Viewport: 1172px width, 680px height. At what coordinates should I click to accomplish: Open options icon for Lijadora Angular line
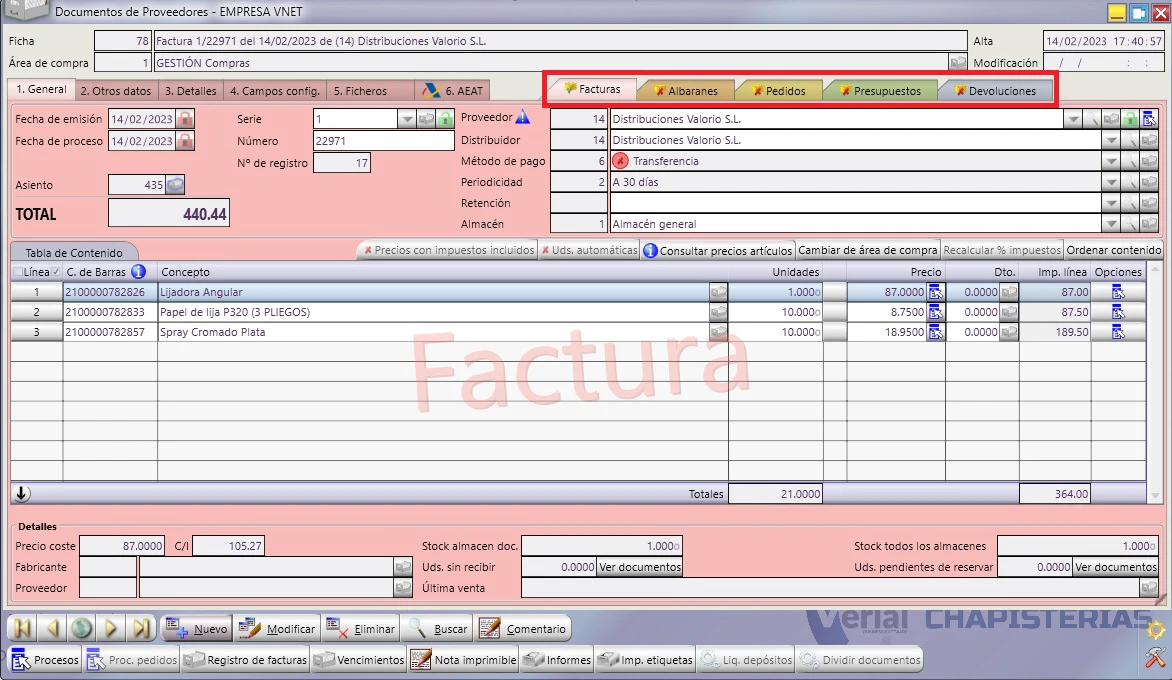click(x=1118, y=292)
